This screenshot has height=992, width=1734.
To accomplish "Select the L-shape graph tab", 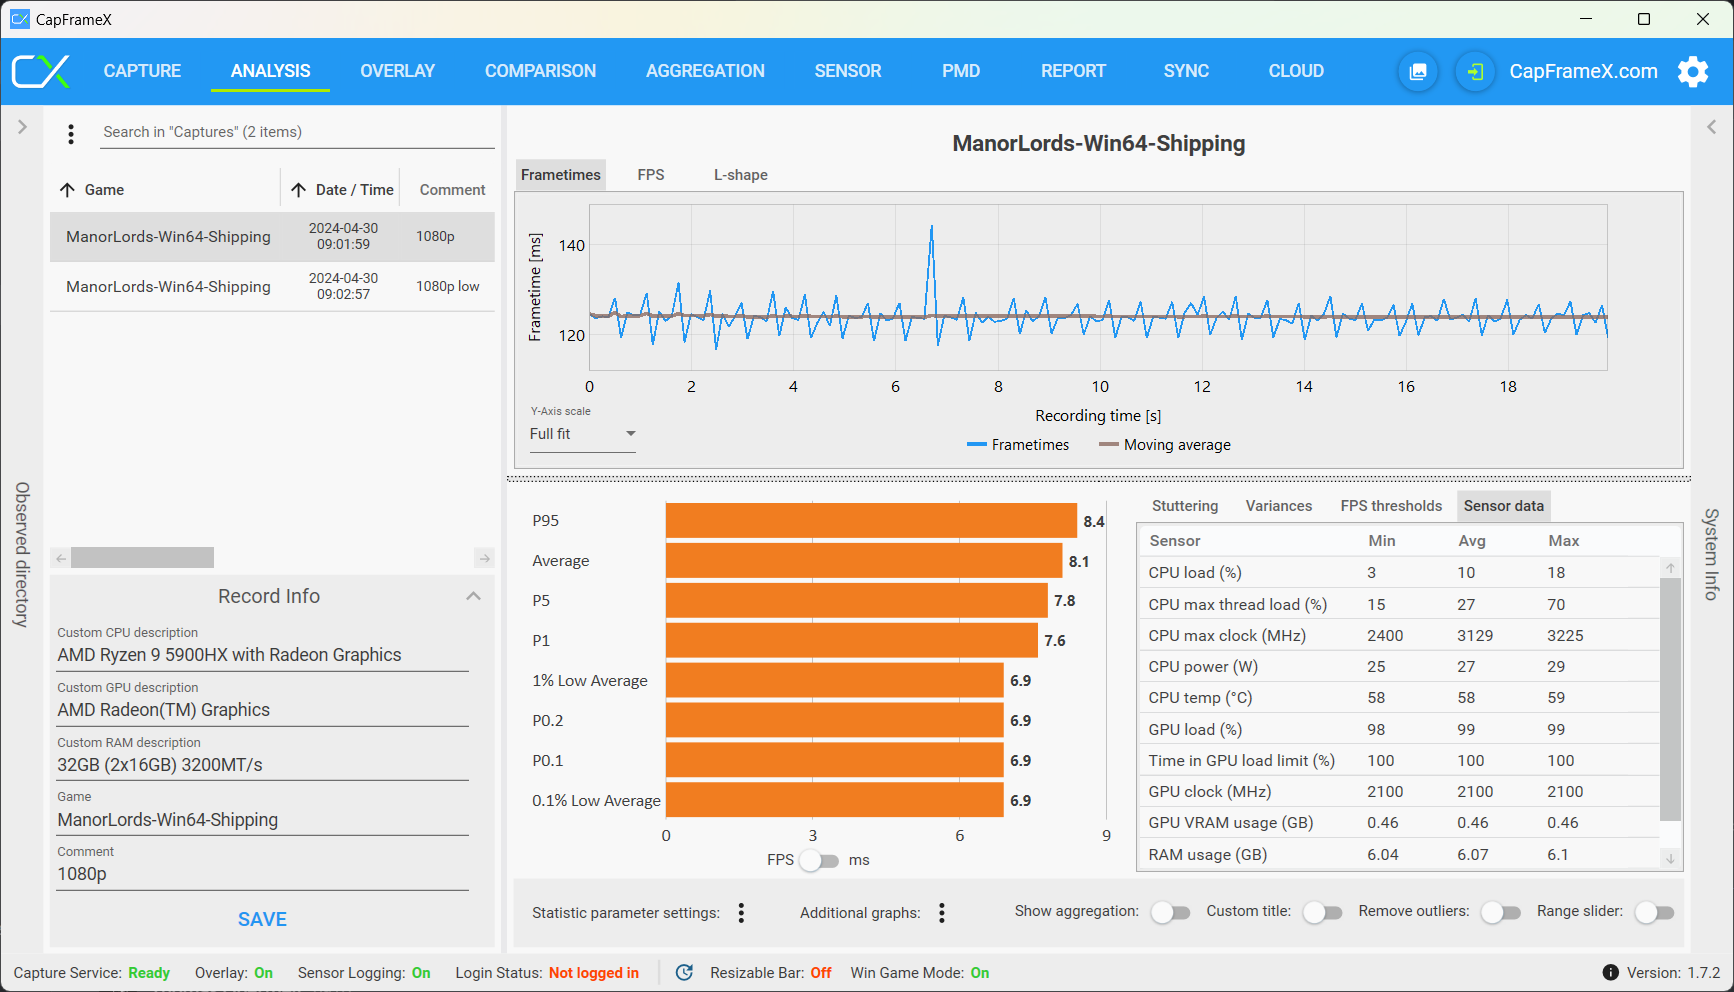I will (741, 175).
